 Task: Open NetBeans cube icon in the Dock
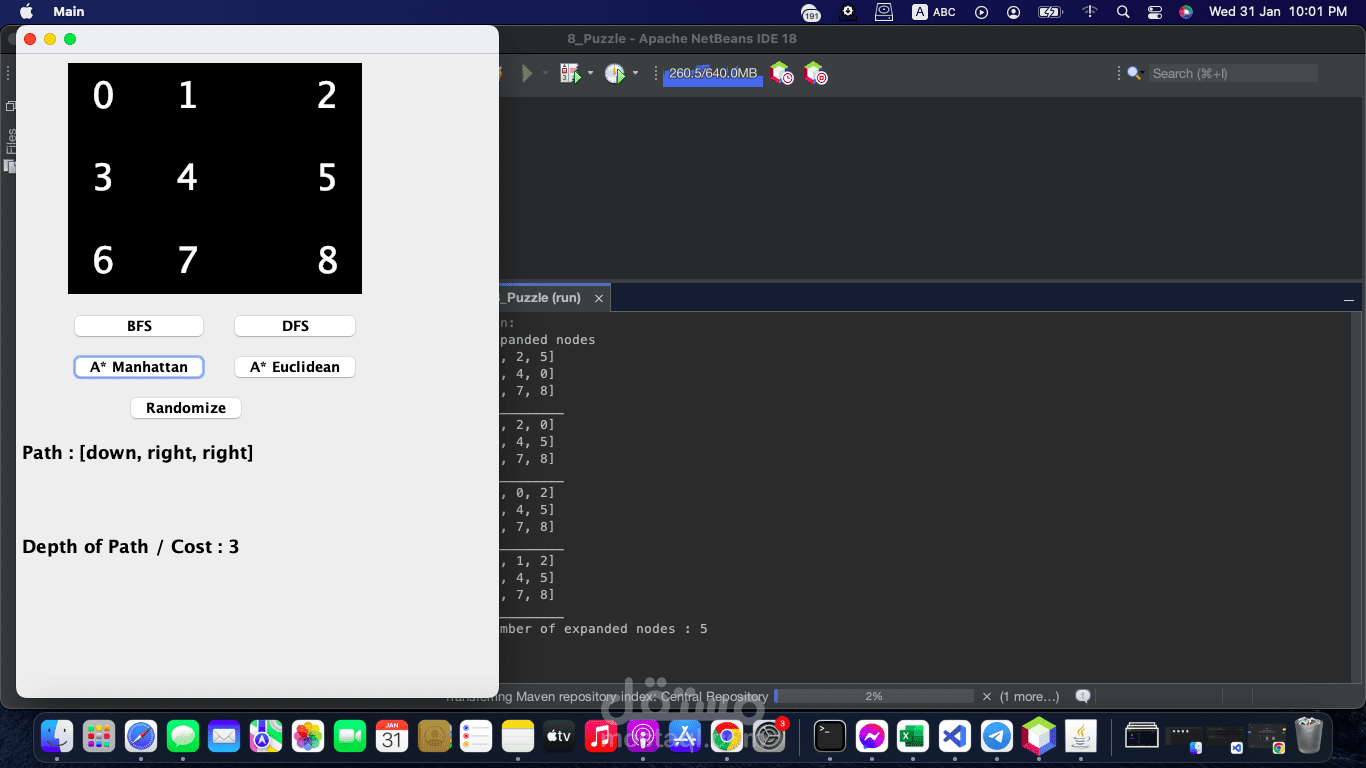pyautogui.click(x=1039, y=736)
